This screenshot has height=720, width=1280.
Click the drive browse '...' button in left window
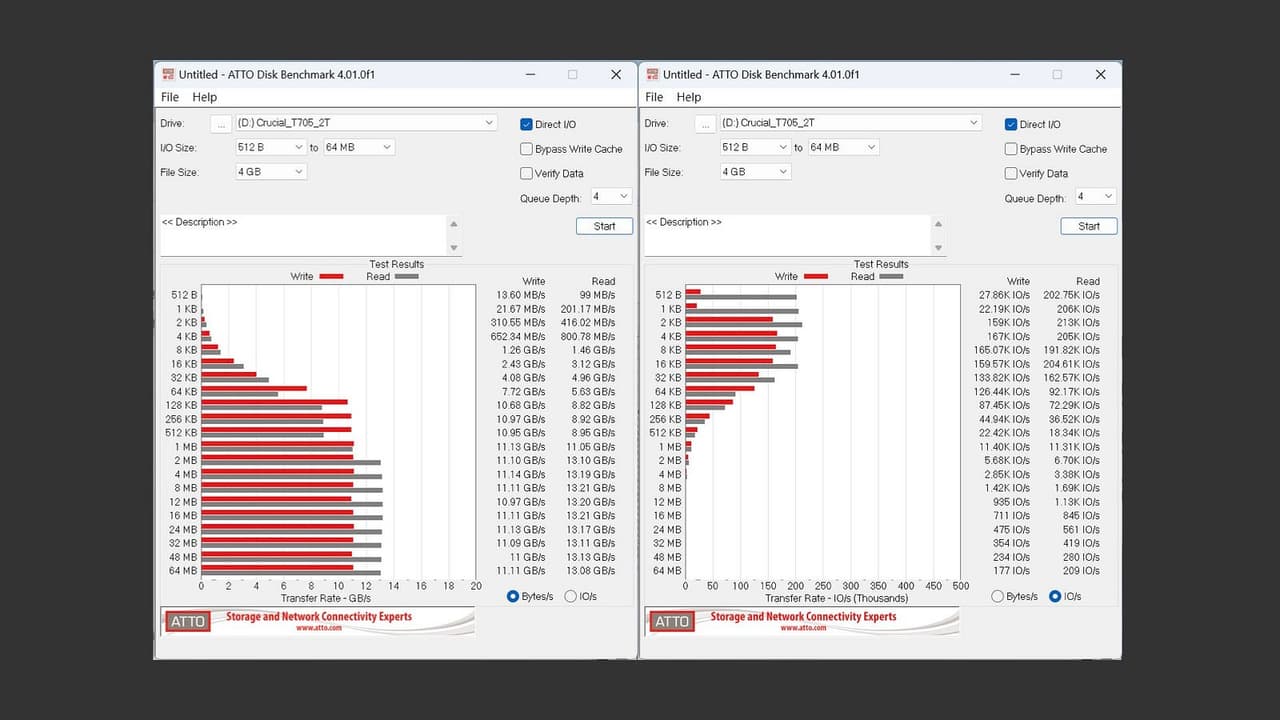pos(221,123)
